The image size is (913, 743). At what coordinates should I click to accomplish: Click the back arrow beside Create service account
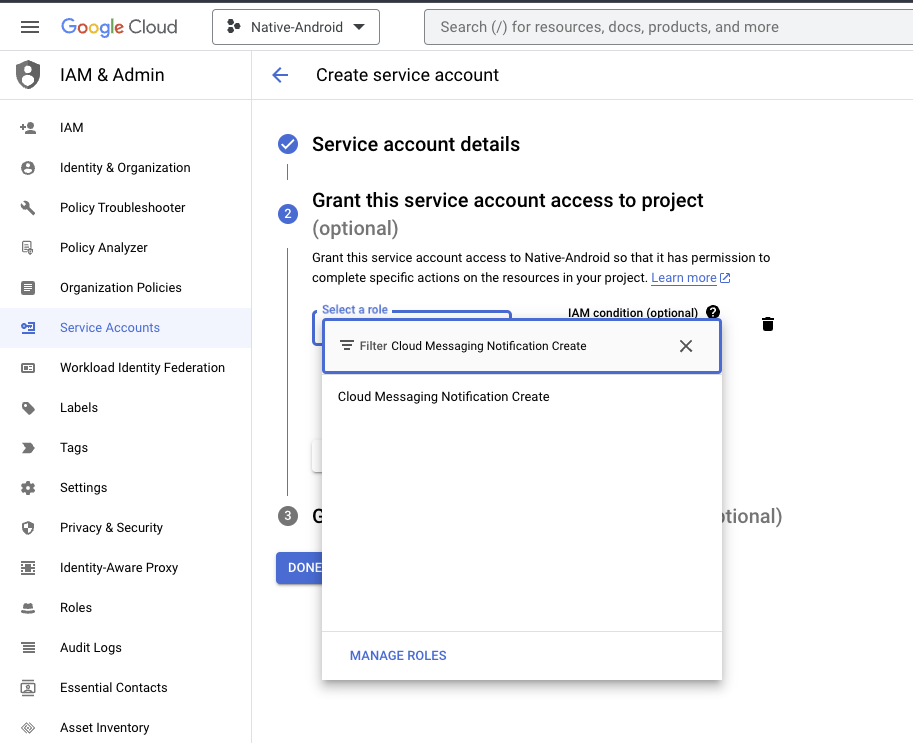click(x=280, y=75)
